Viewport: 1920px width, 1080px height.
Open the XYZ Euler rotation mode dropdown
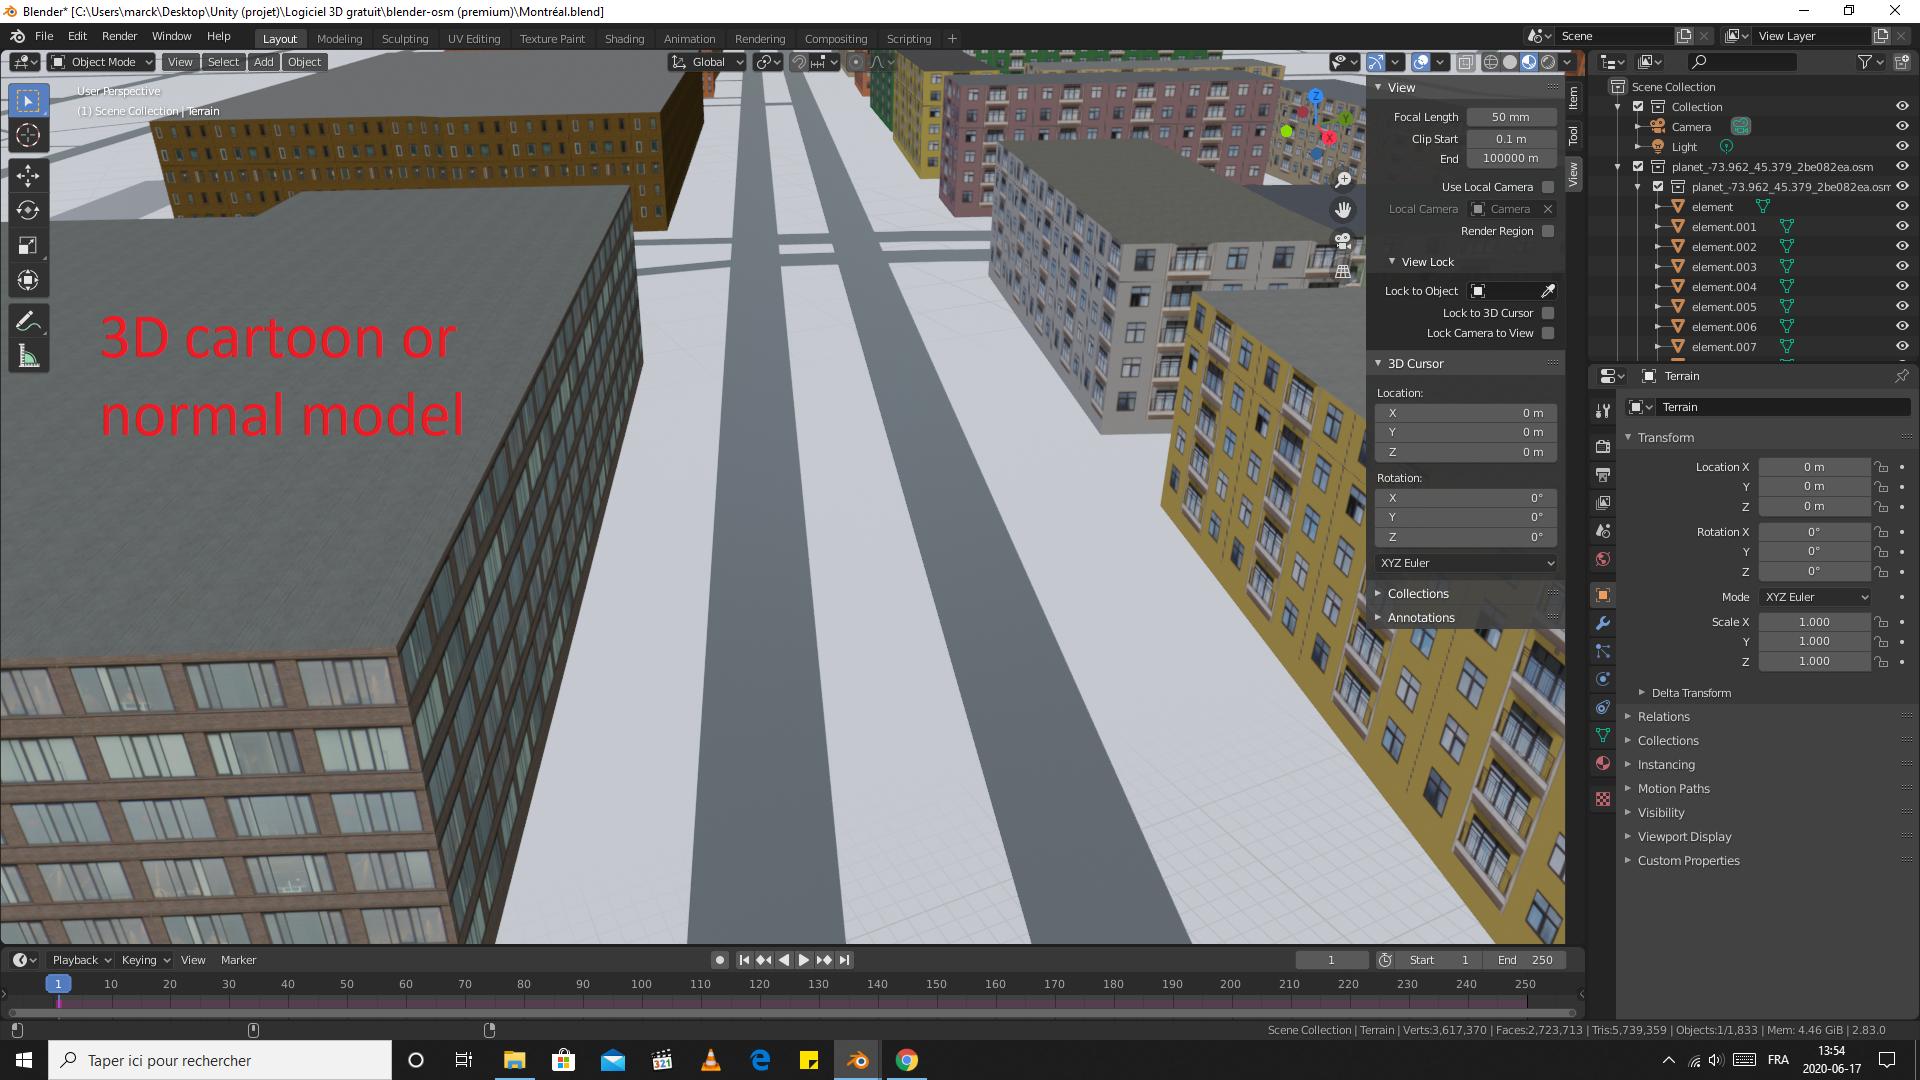pyautogui.click(x=1815, y=596)
